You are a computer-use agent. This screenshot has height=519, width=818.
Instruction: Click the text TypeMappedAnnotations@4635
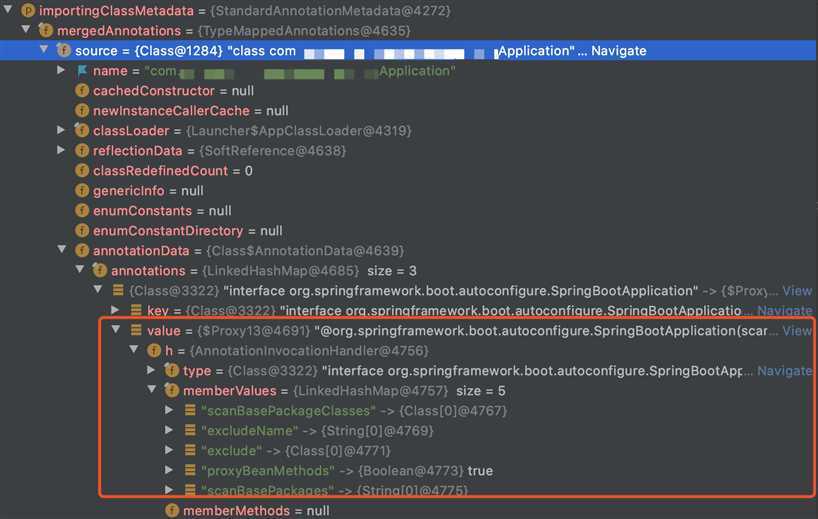pyautogui.click(x=304, y=30)
